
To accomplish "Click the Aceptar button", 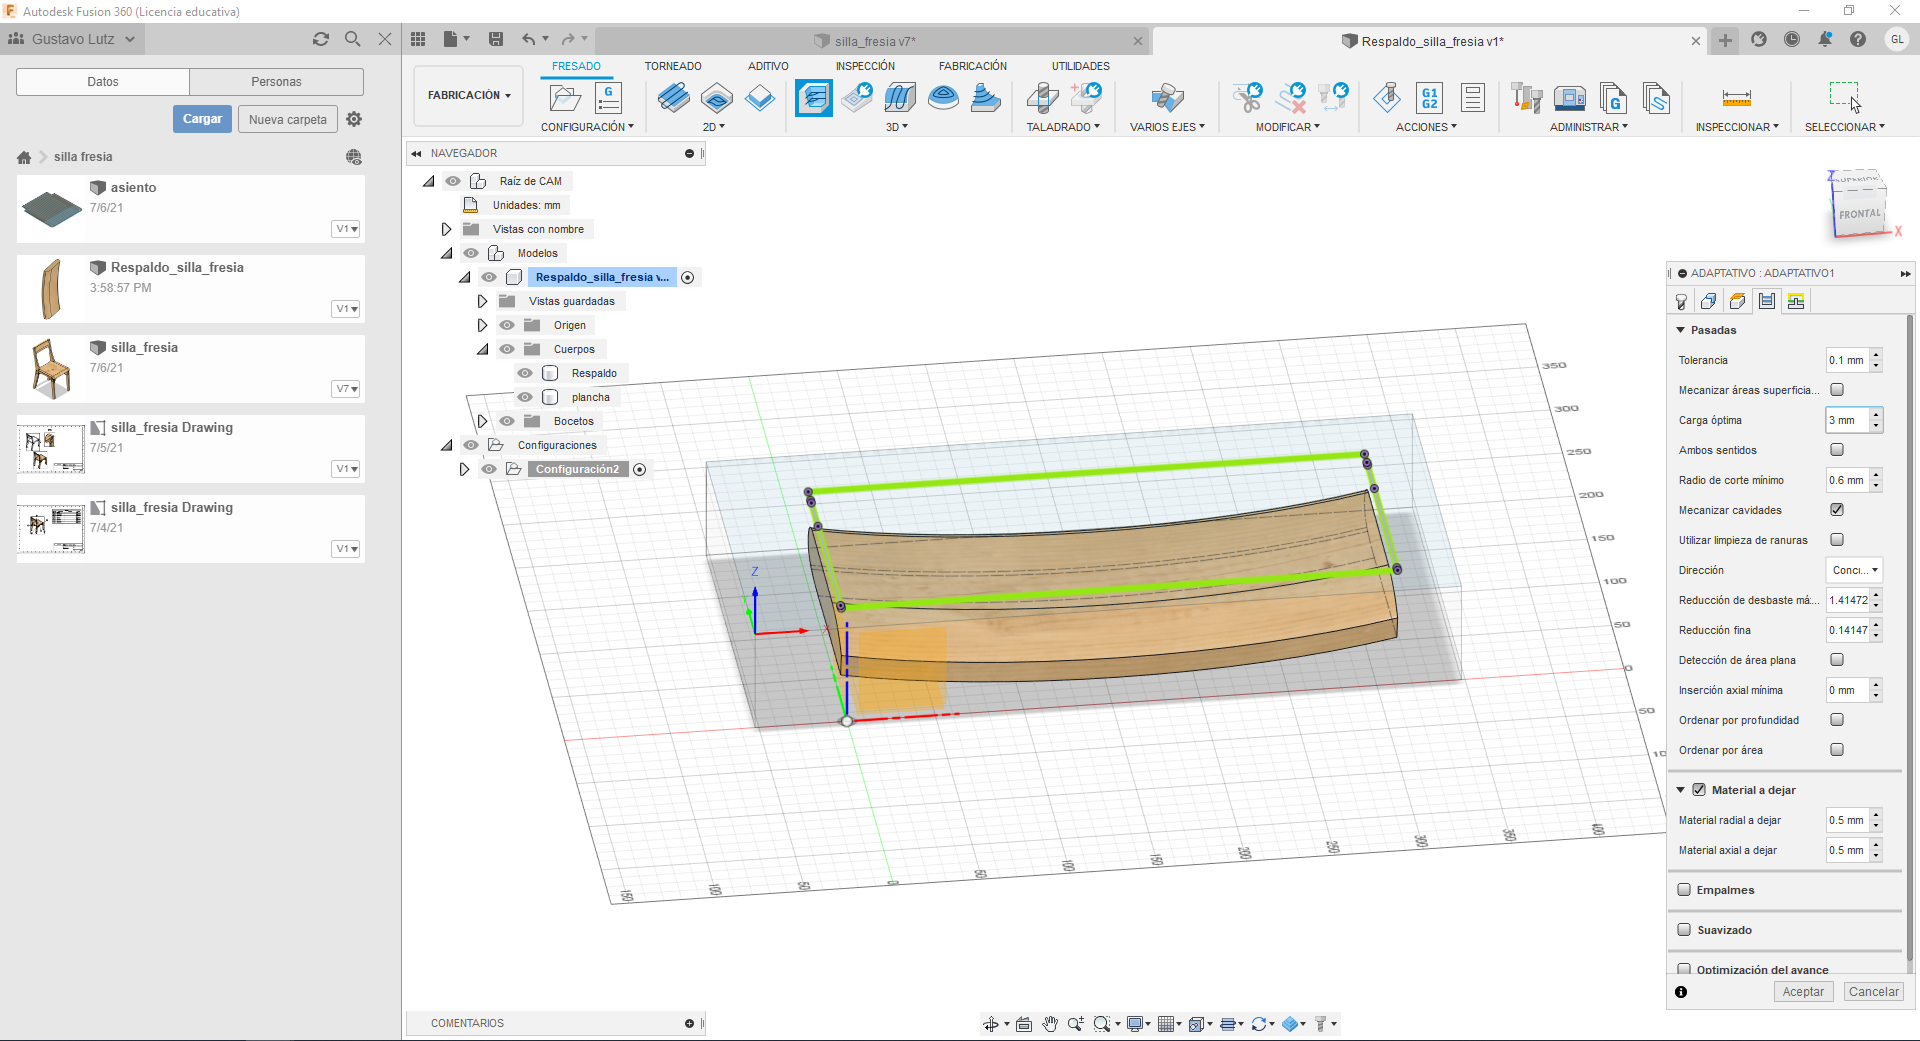I will coord(1803,992).
